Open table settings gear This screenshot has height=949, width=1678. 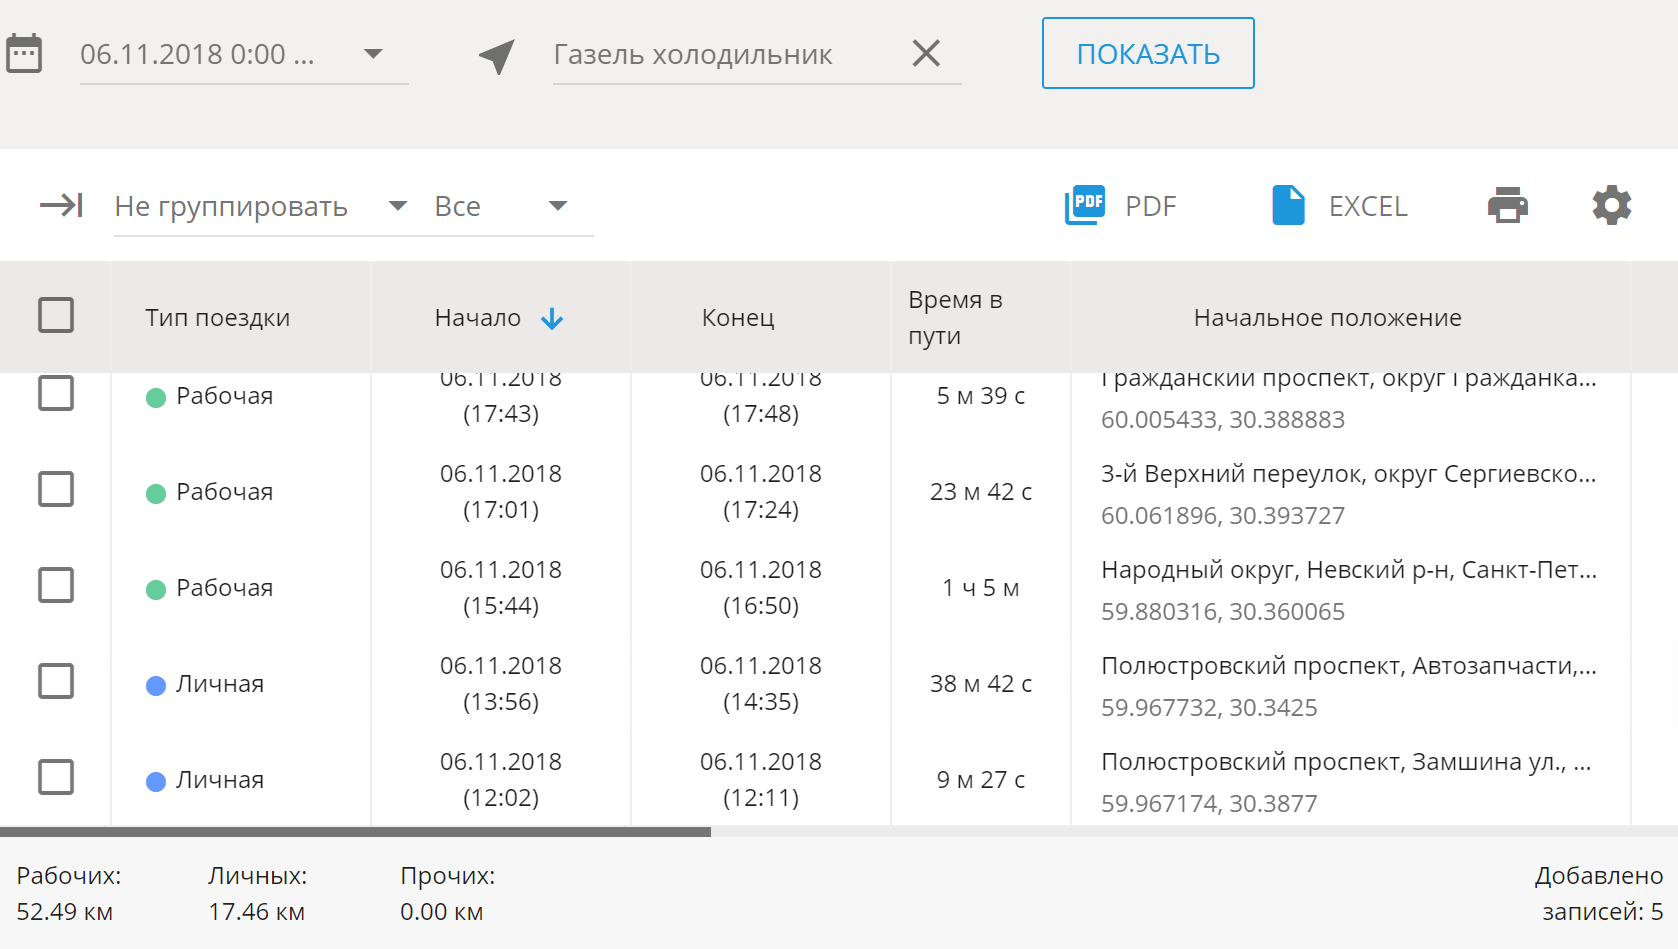click(1611, 206)
